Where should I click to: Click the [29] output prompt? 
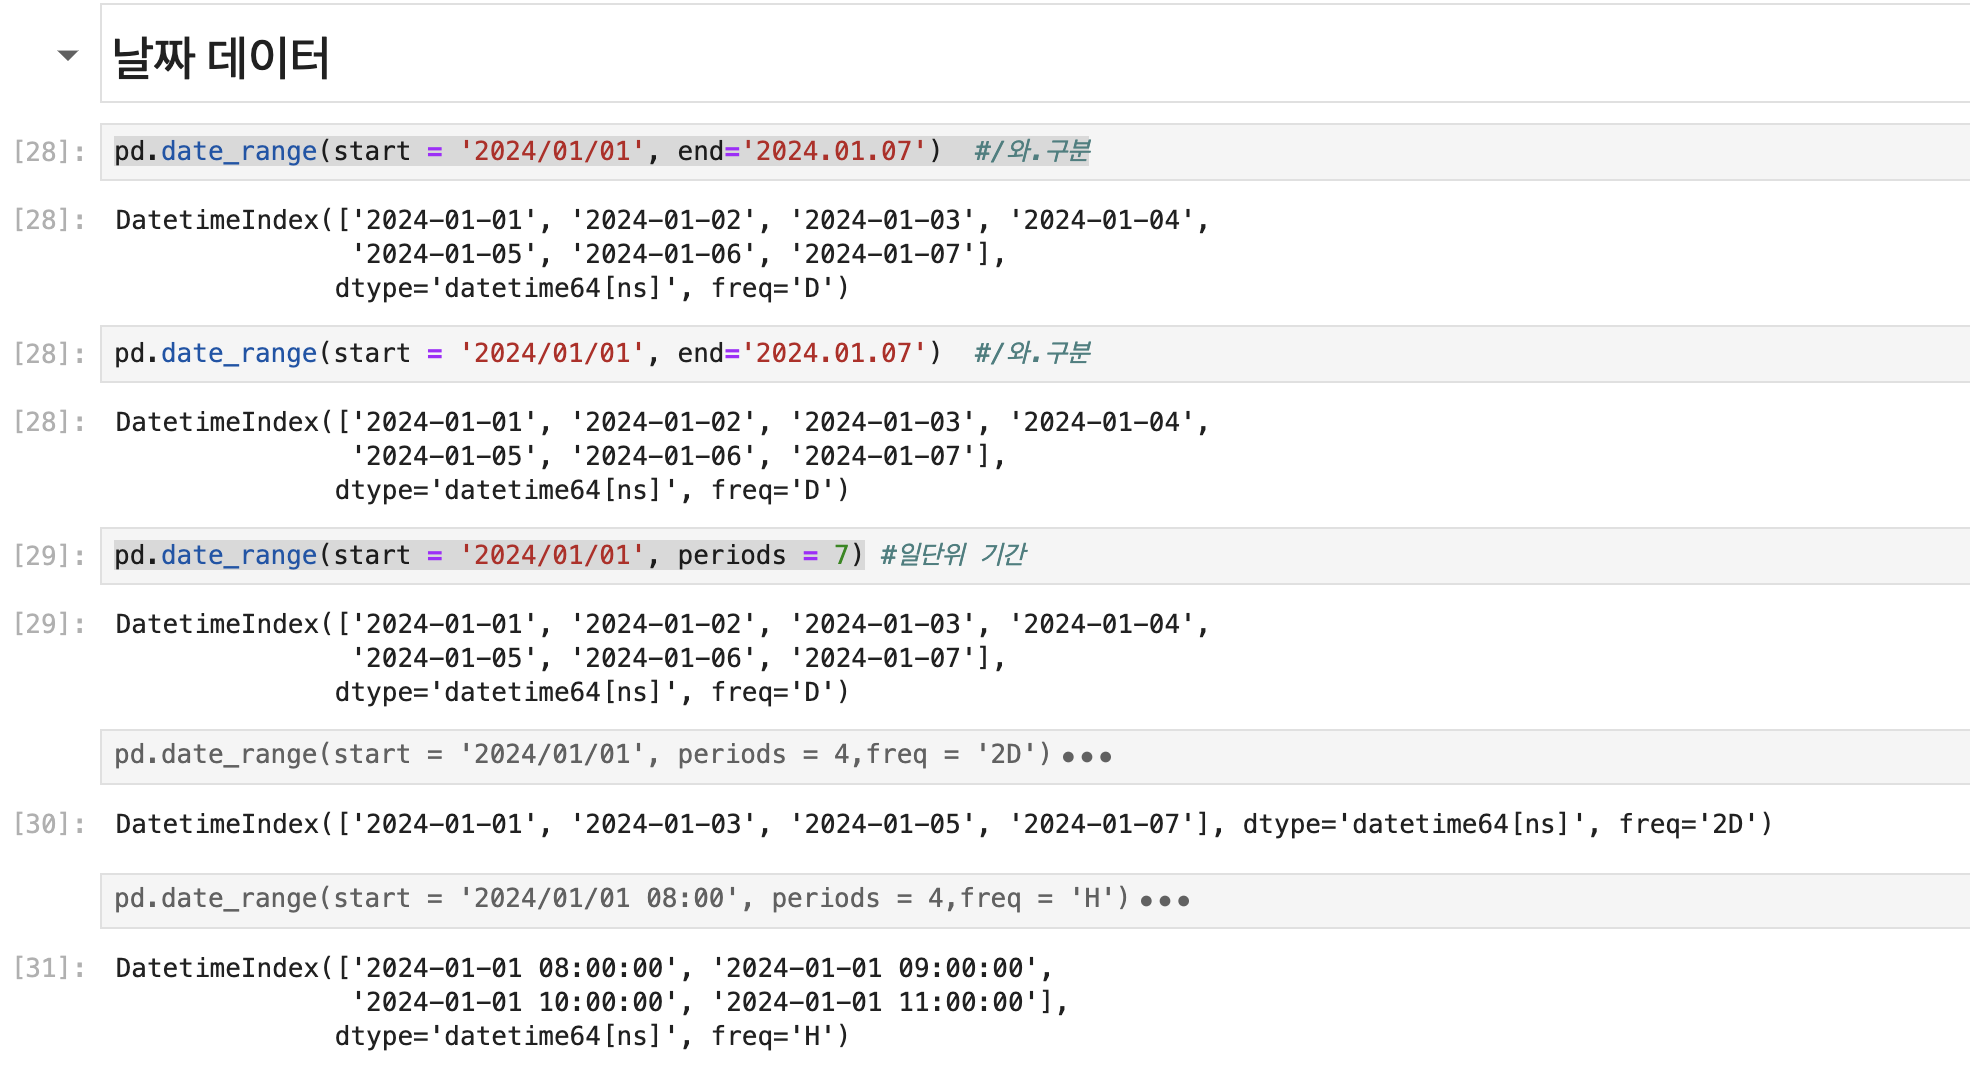point(49,624)
